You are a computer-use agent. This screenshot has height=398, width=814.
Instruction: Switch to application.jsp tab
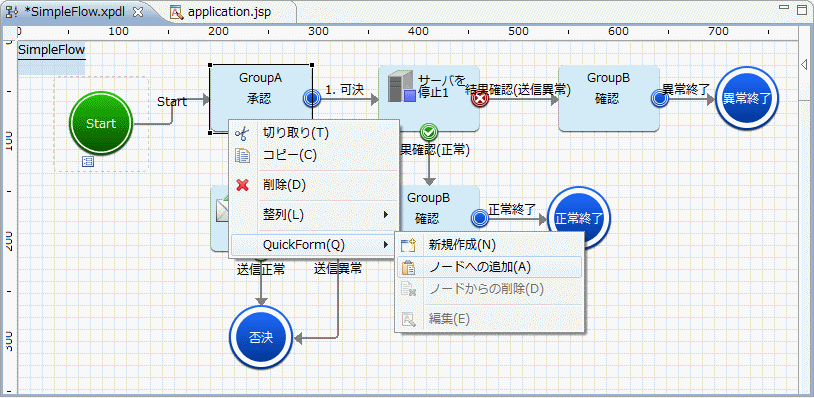click(x=228, y=12)
